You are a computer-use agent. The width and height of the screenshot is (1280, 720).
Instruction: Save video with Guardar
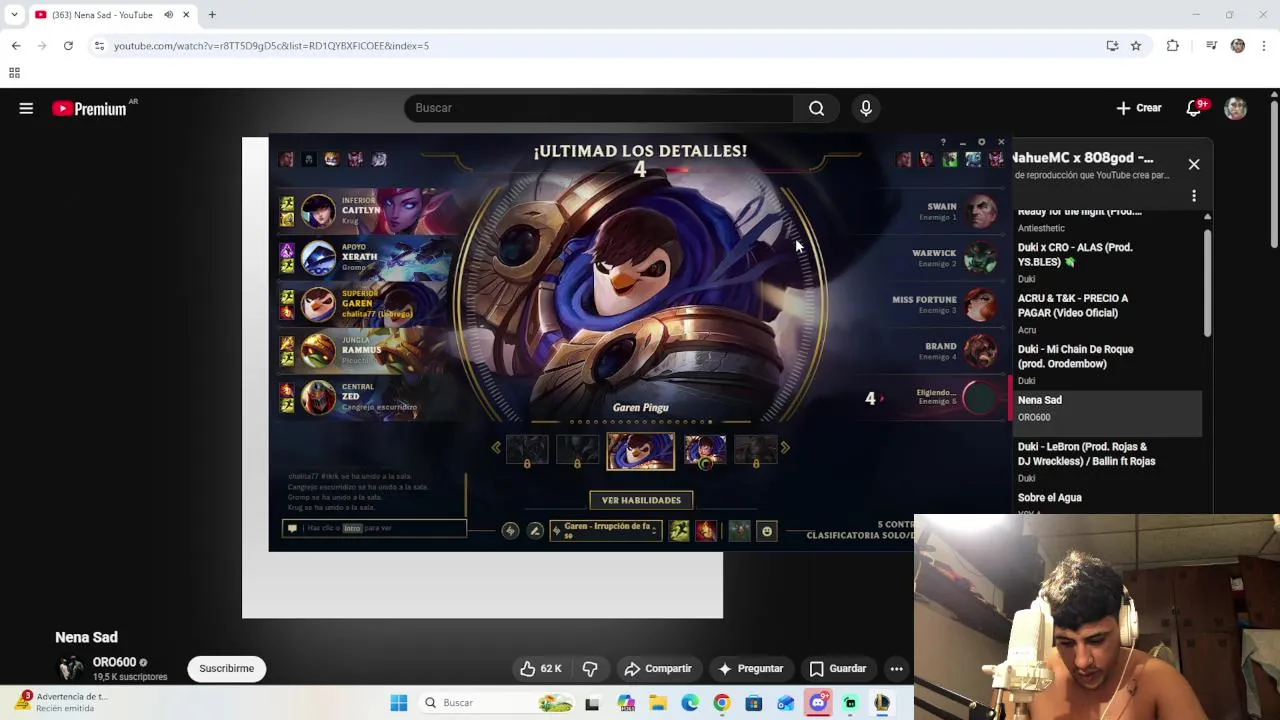tap(837, 668)
